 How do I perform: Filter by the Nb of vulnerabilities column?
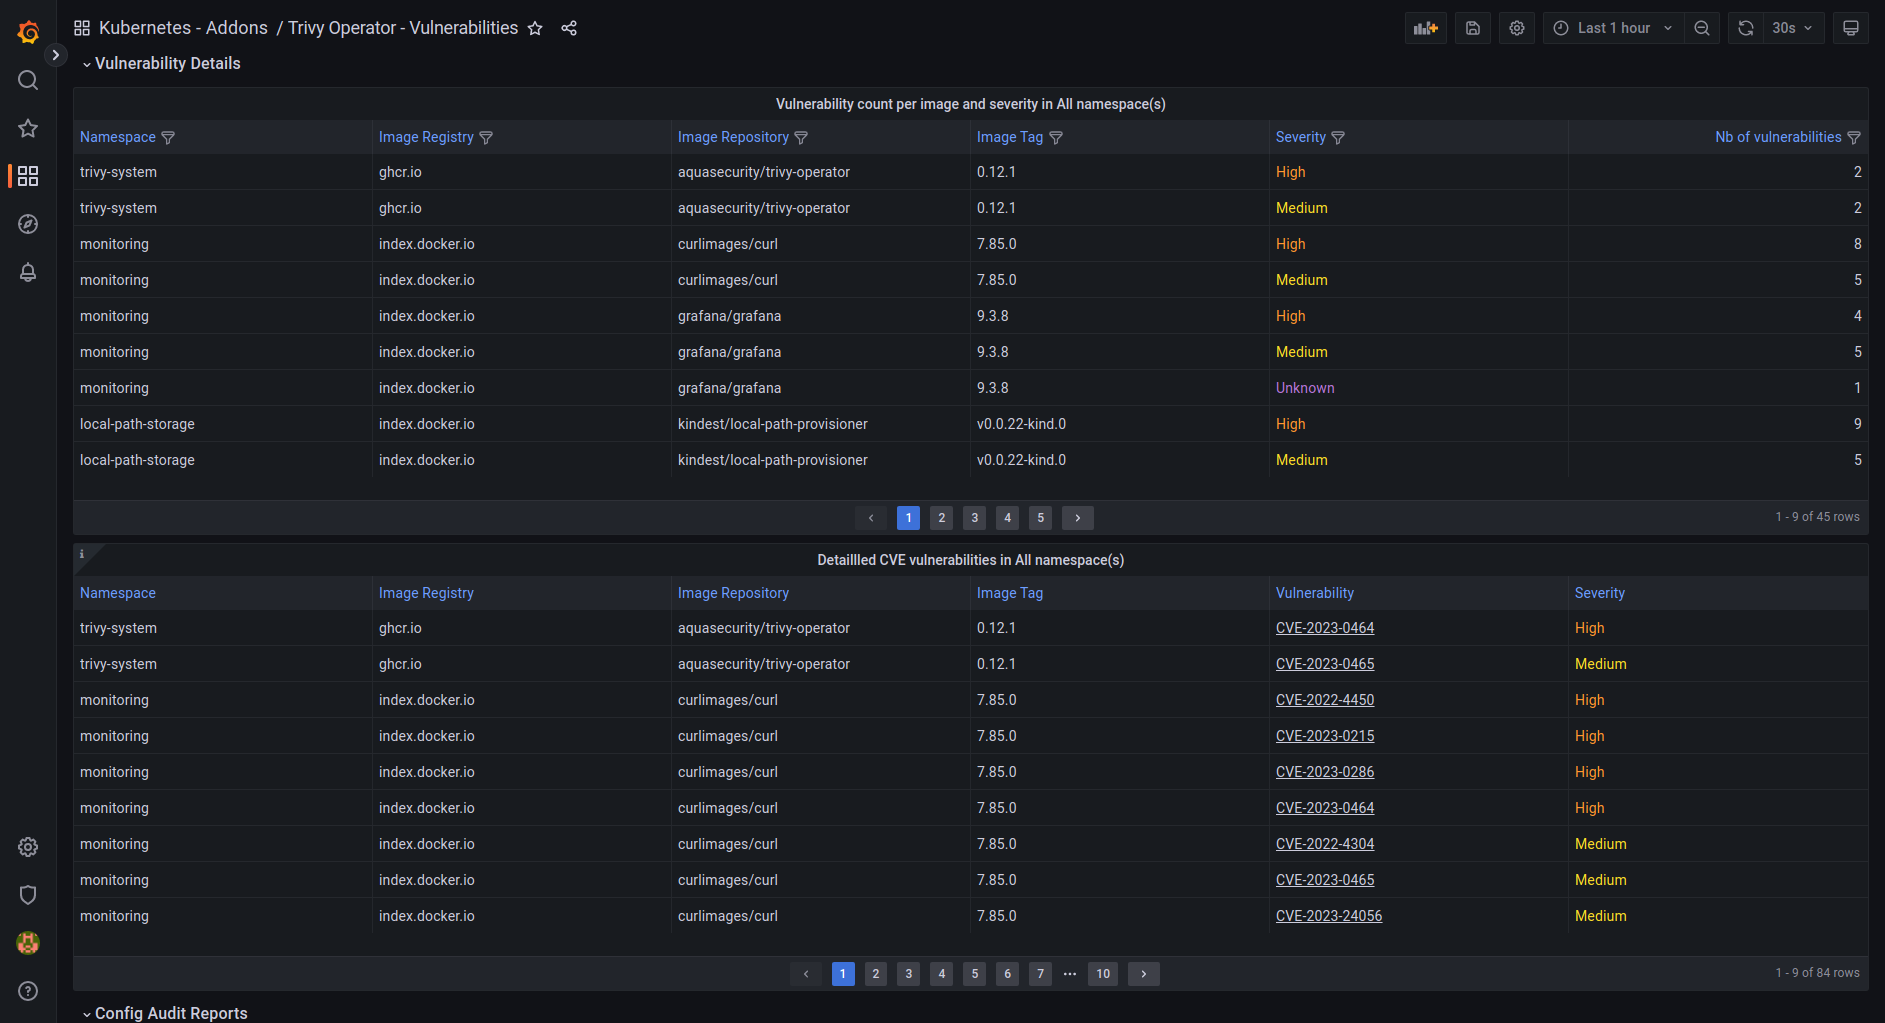[1854, 138]
